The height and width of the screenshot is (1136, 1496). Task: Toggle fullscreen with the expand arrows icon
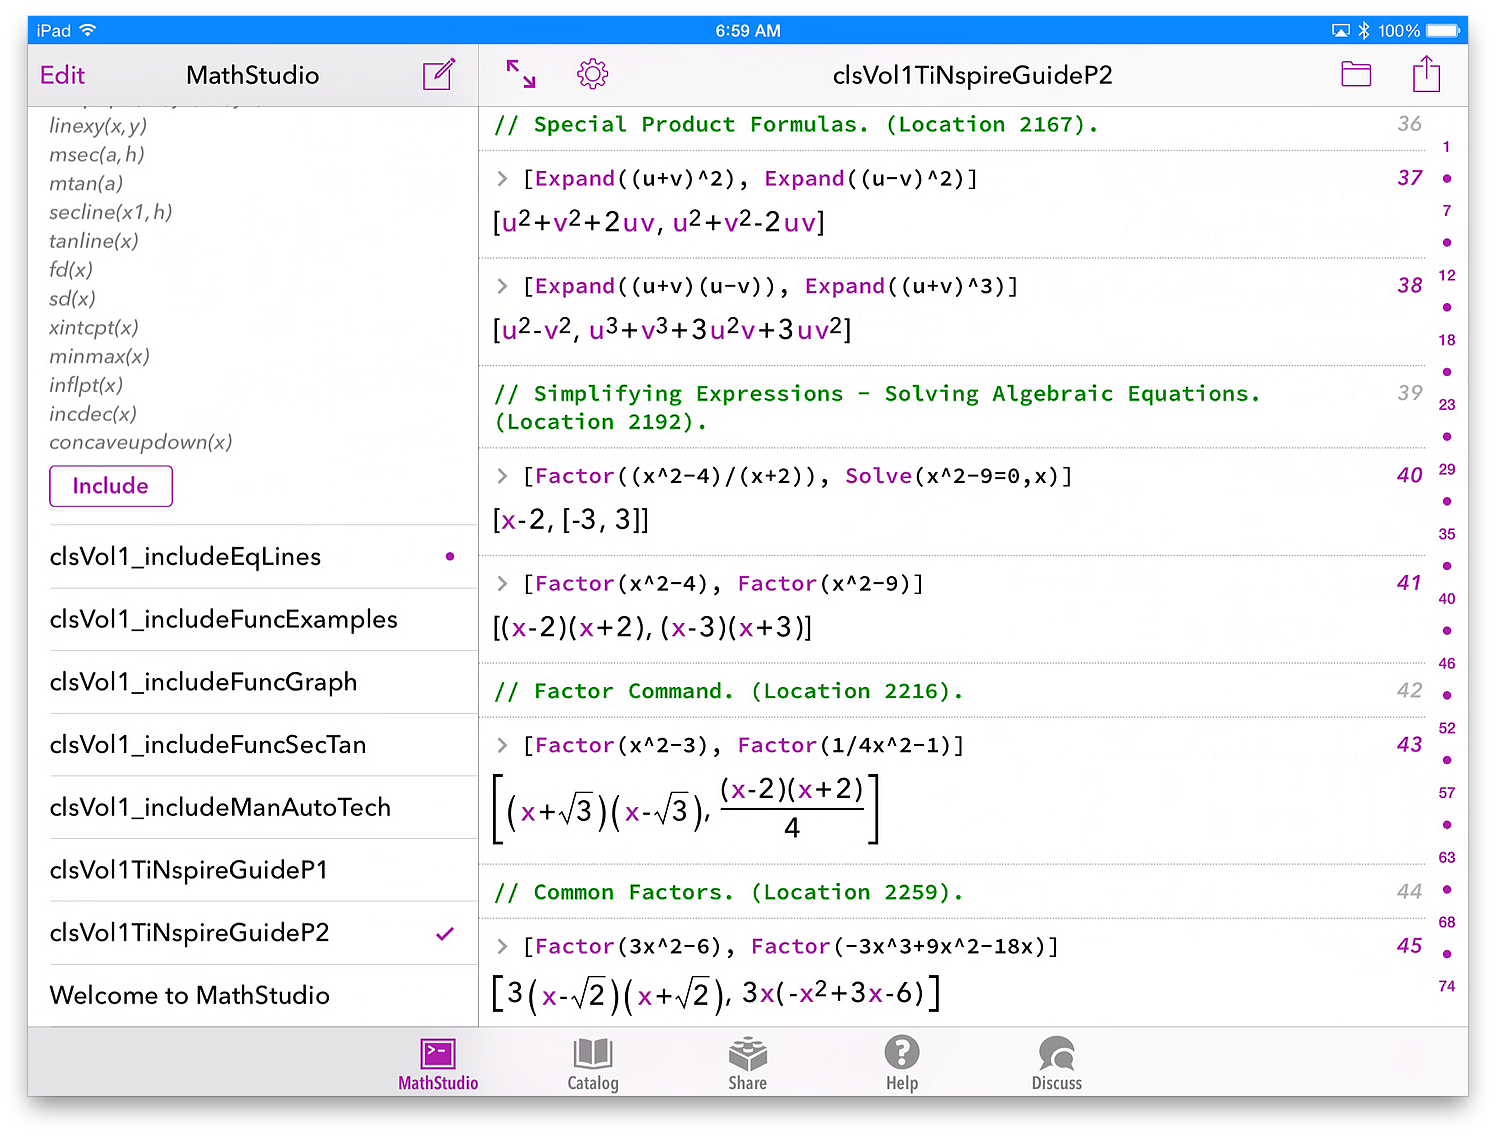coord(521,74)
